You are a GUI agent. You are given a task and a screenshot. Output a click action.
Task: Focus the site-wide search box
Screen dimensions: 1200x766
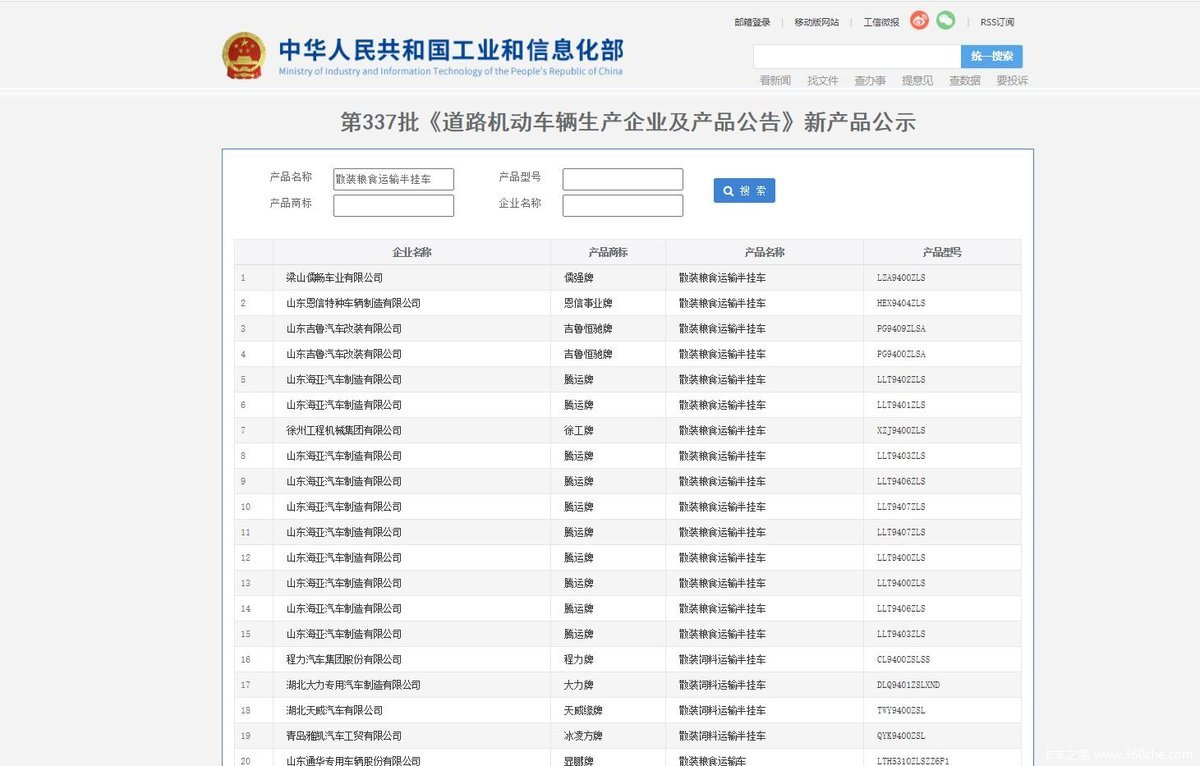(857, 57)
